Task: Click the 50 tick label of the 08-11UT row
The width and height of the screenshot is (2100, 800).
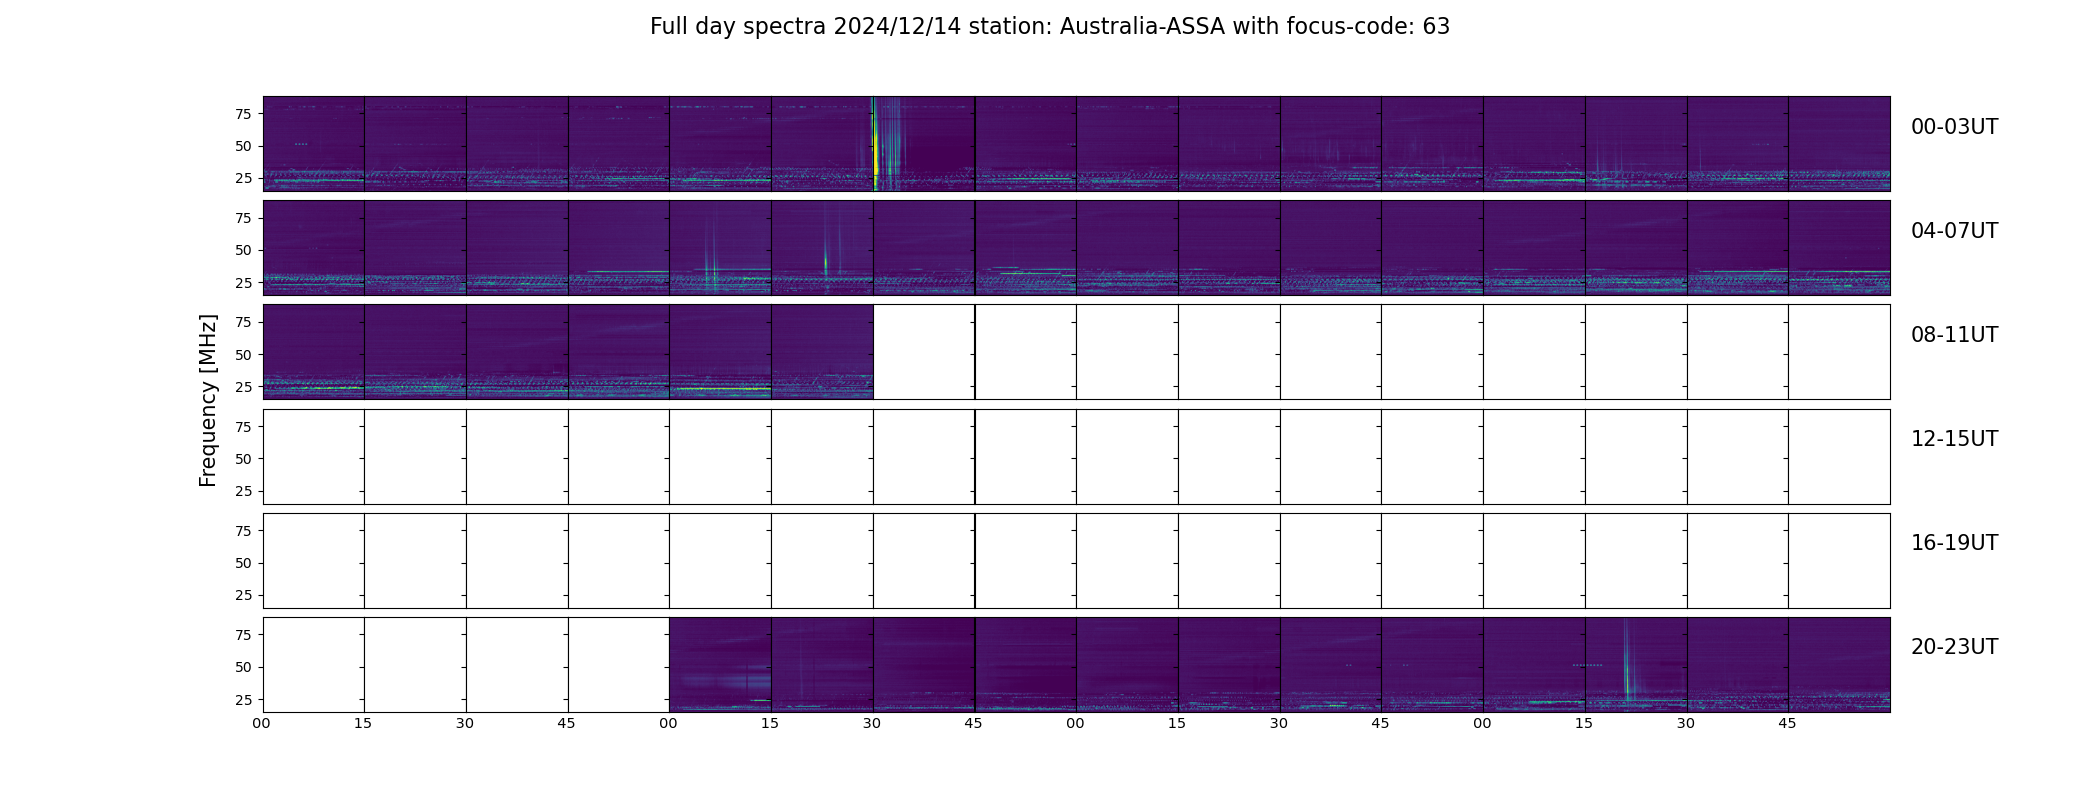Action: pyautogui.click(x=243, y=355)
